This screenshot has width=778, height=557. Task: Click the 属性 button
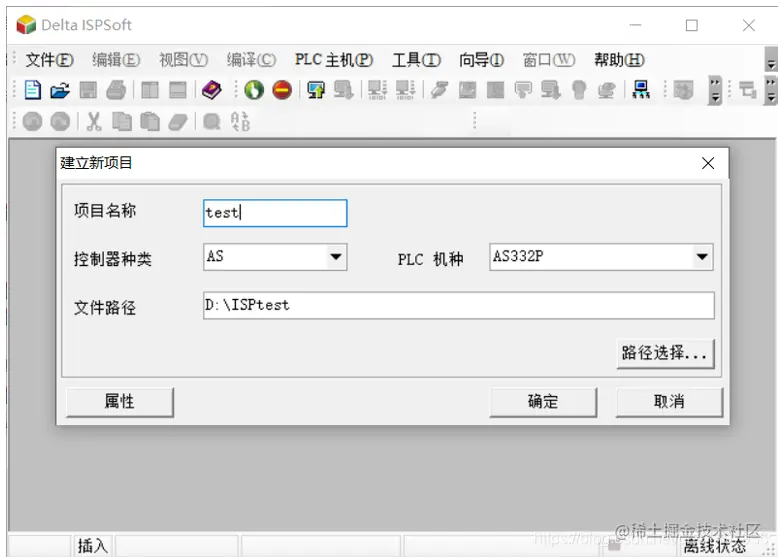(120, 401)
